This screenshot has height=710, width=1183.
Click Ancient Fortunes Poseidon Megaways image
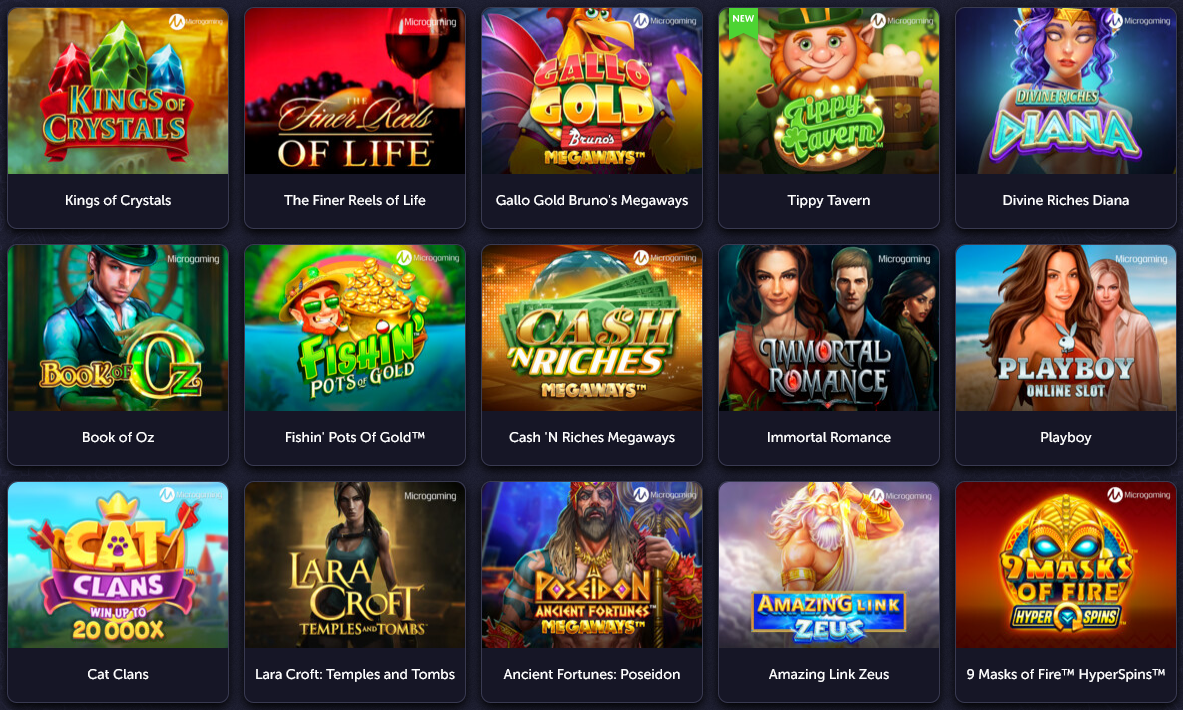click(592, 565)
